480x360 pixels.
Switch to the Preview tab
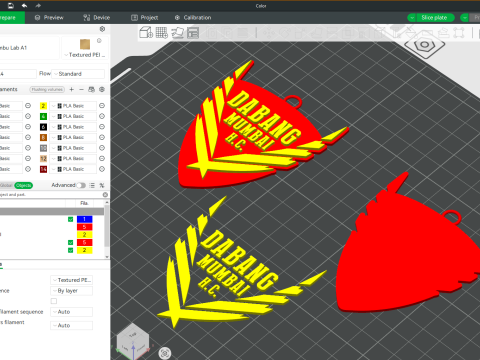tap(49, 18)
